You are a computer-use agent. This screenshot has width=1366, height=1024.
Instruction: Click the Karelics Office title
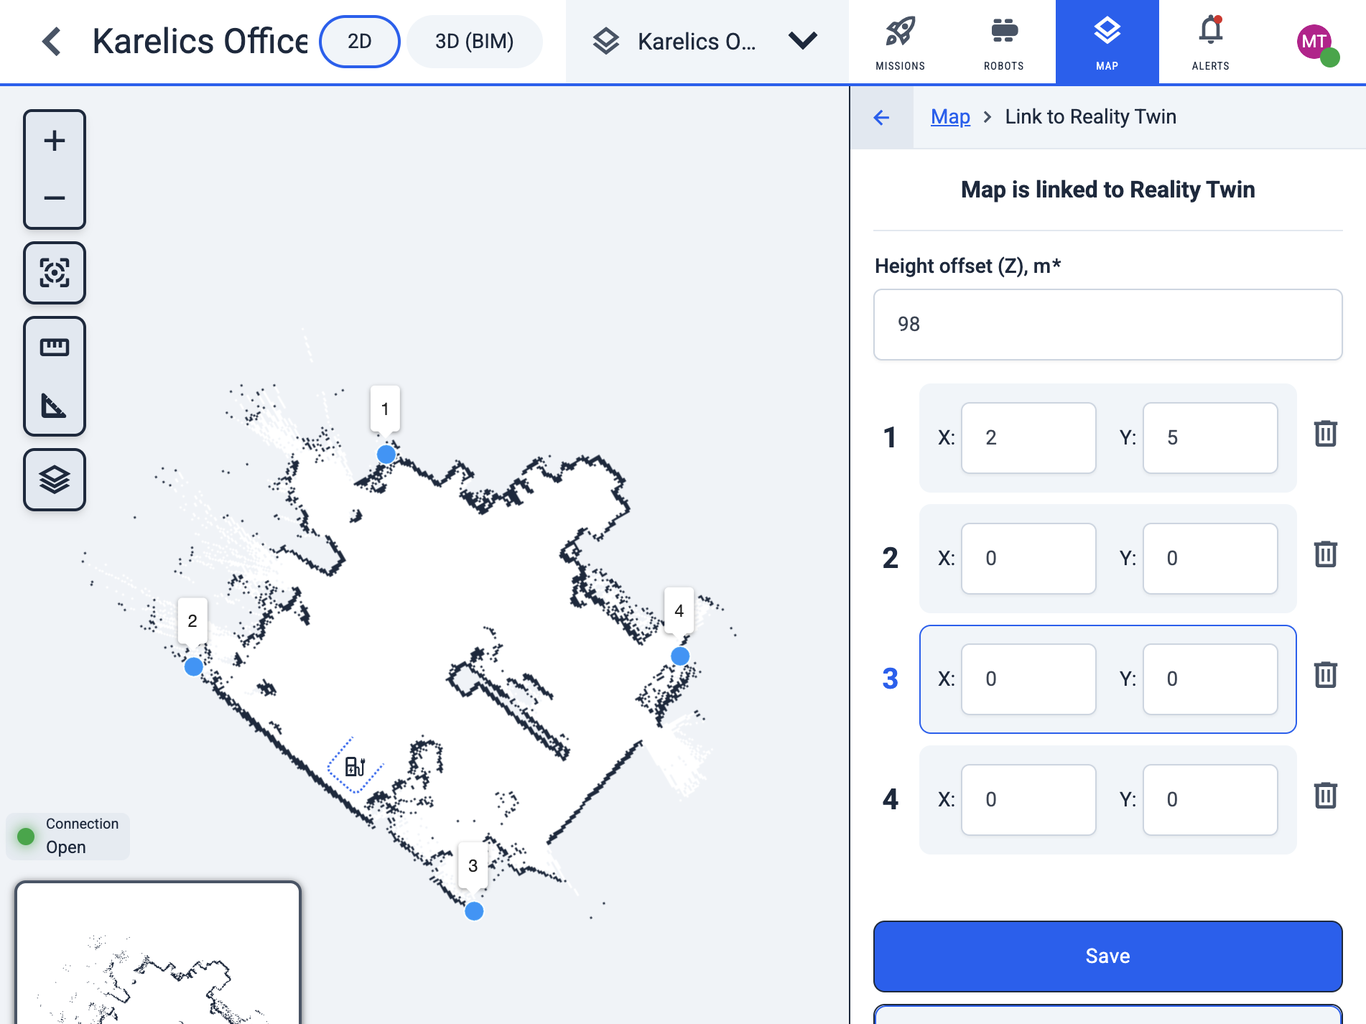(200, 42)
